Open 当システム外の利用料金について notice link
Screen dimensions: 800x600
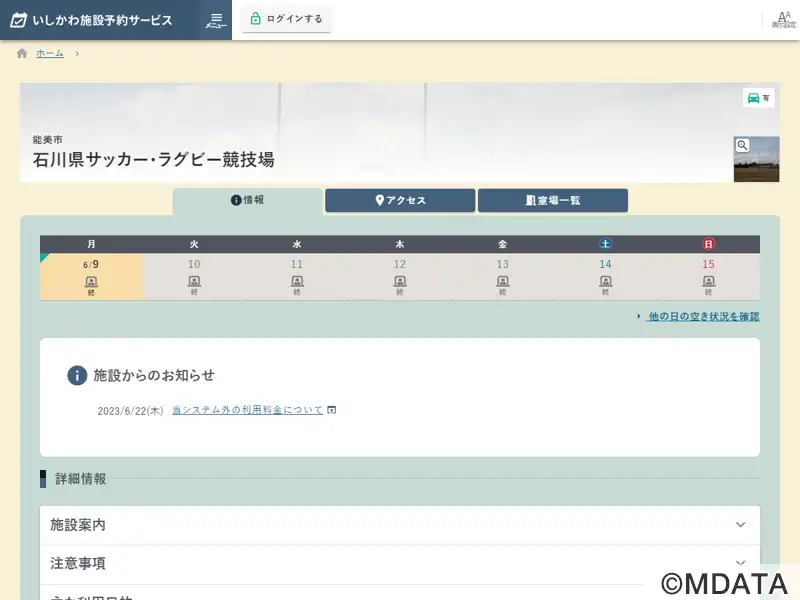(247, 410)
